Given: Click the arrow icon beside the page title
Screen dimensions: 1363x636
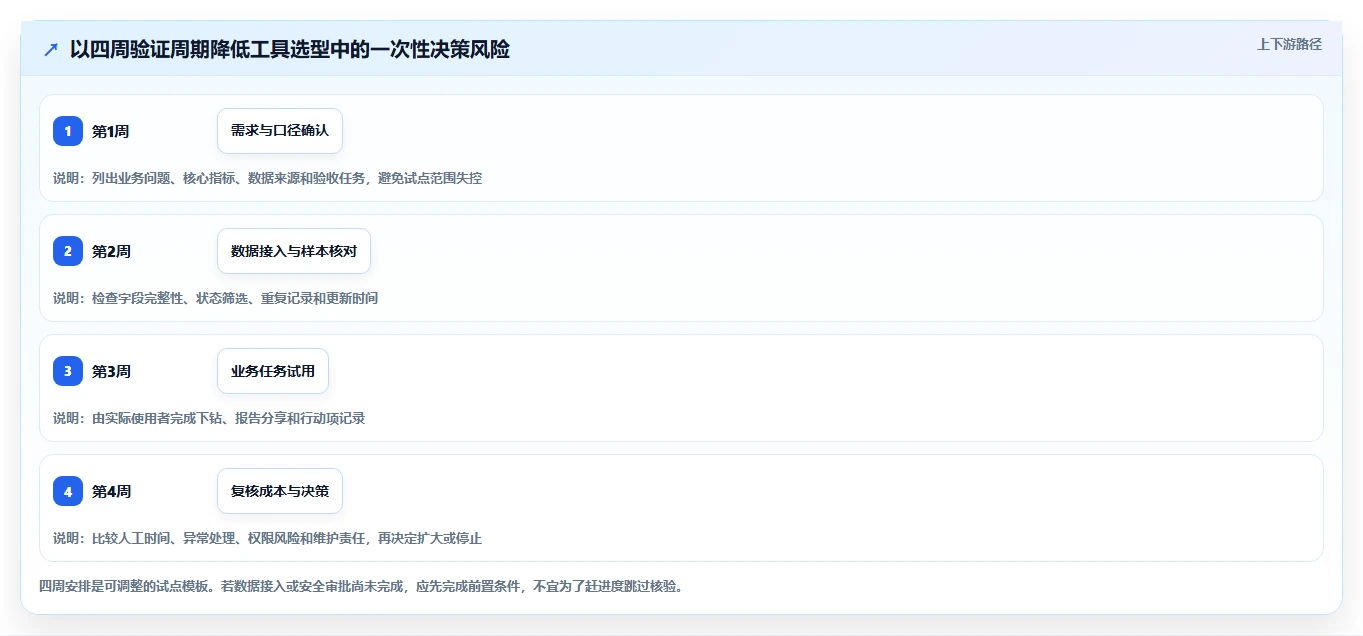Looking at the screenshot, I should (51, 50).
